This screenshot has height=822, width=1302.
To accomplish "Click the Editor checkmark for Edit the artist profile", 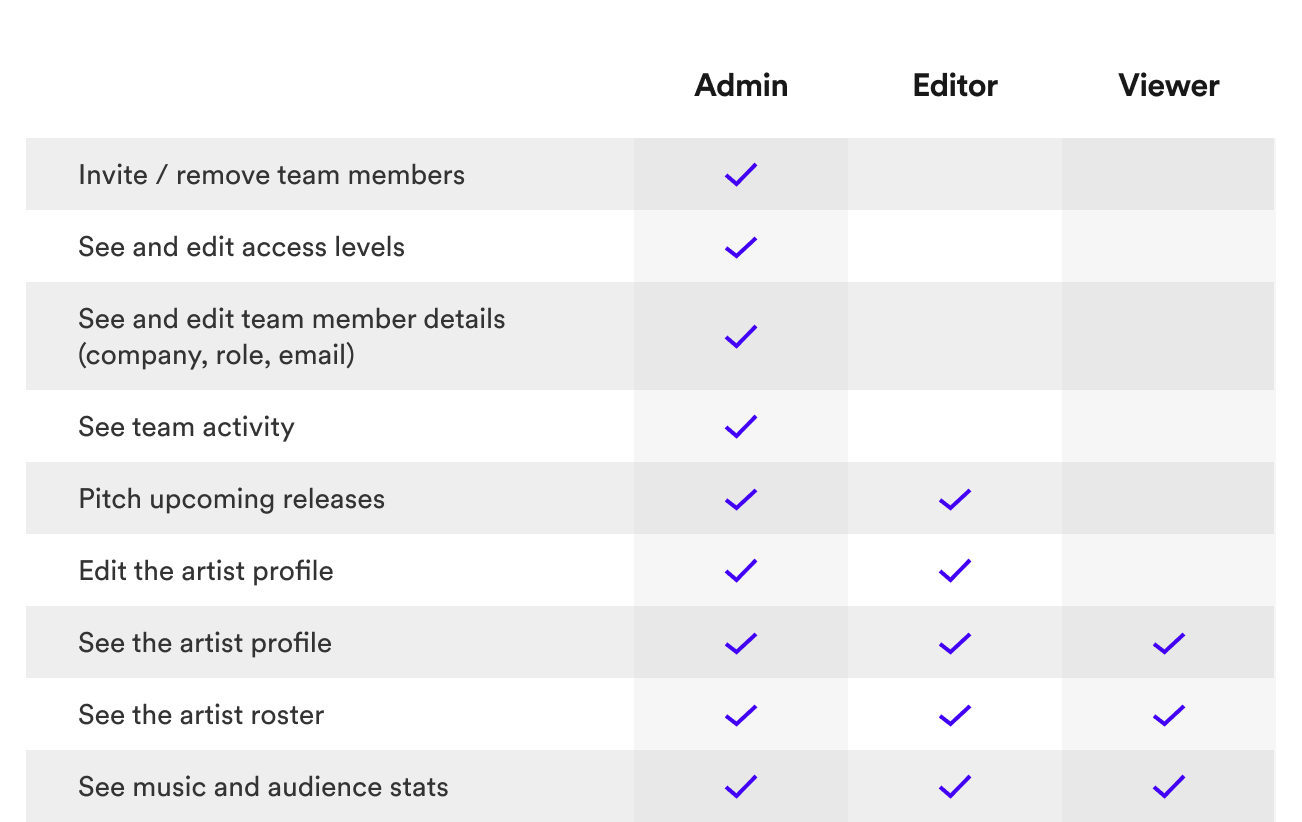I will pos(955,571).
